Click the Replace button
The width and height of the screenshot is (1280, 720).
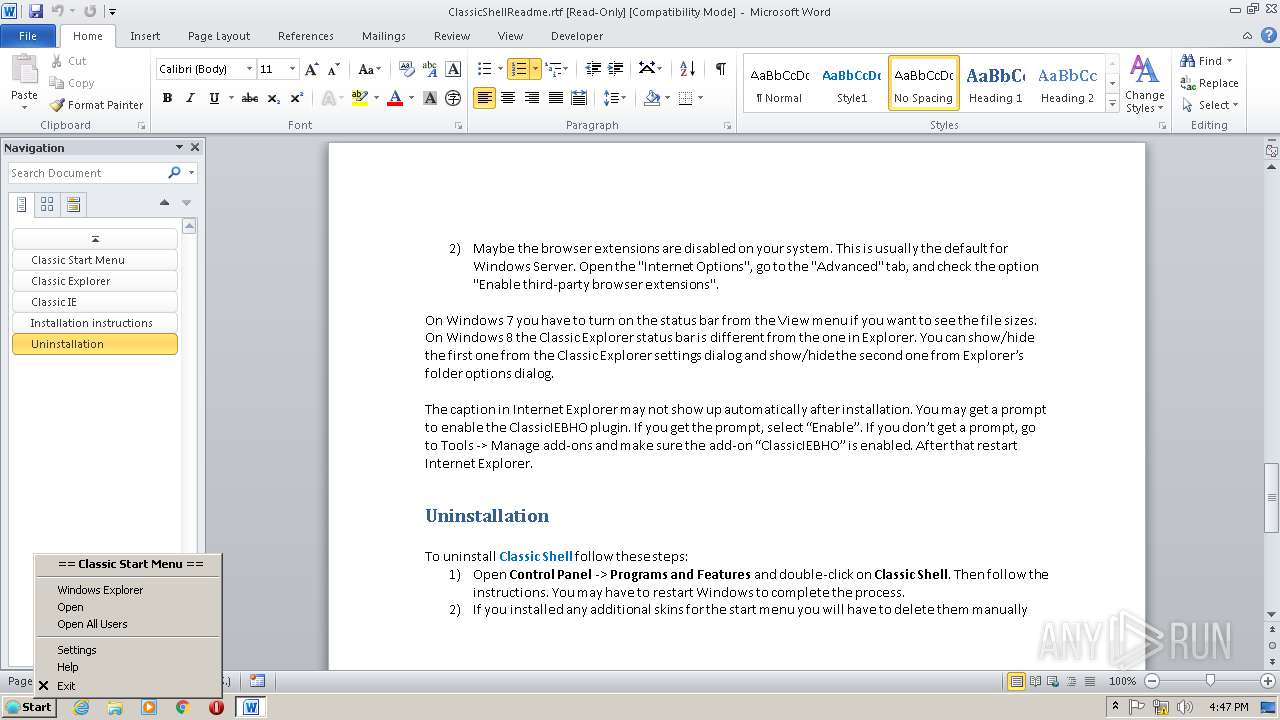point(1209,83)
